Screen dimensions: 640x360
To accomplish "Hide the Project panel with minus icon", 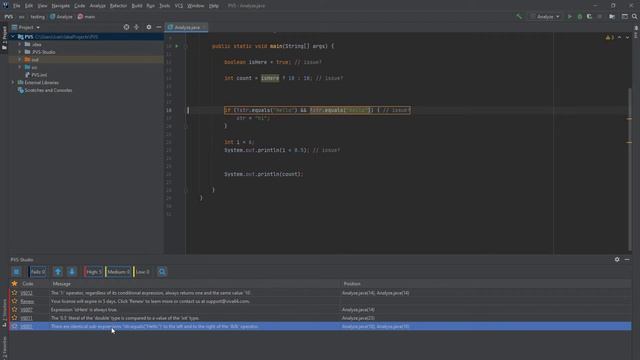I will click(x=159, y=27).
